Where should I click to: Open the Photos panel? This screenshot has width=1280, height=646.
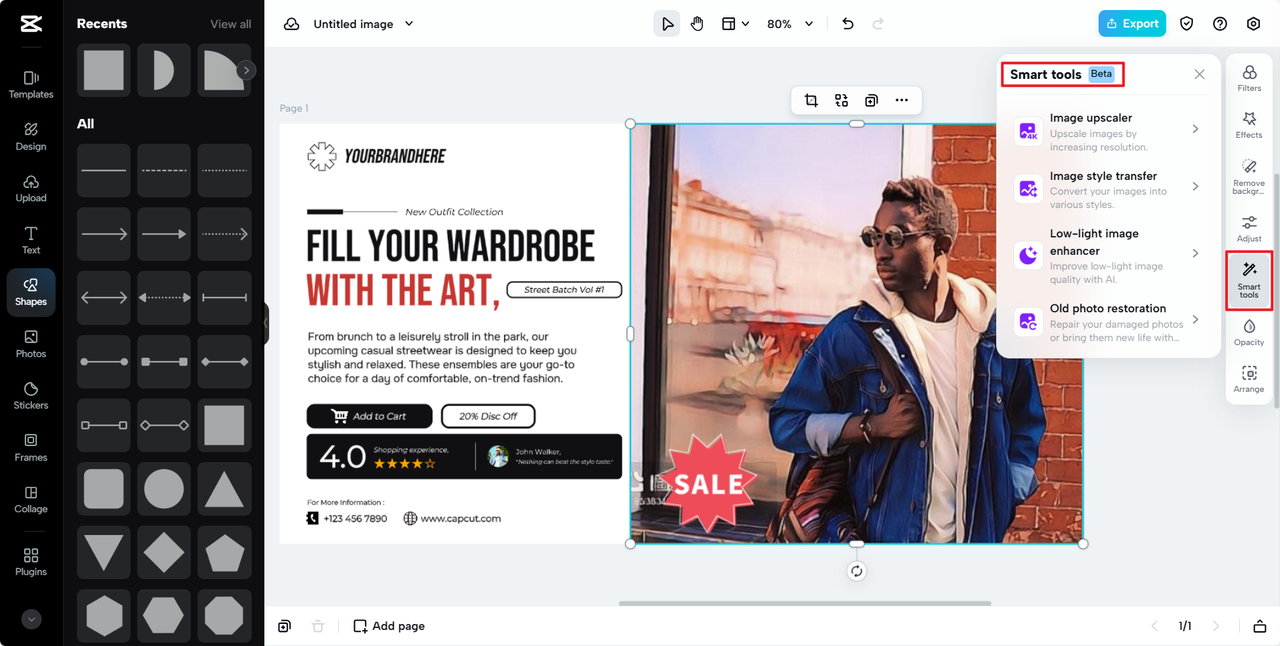31,344
